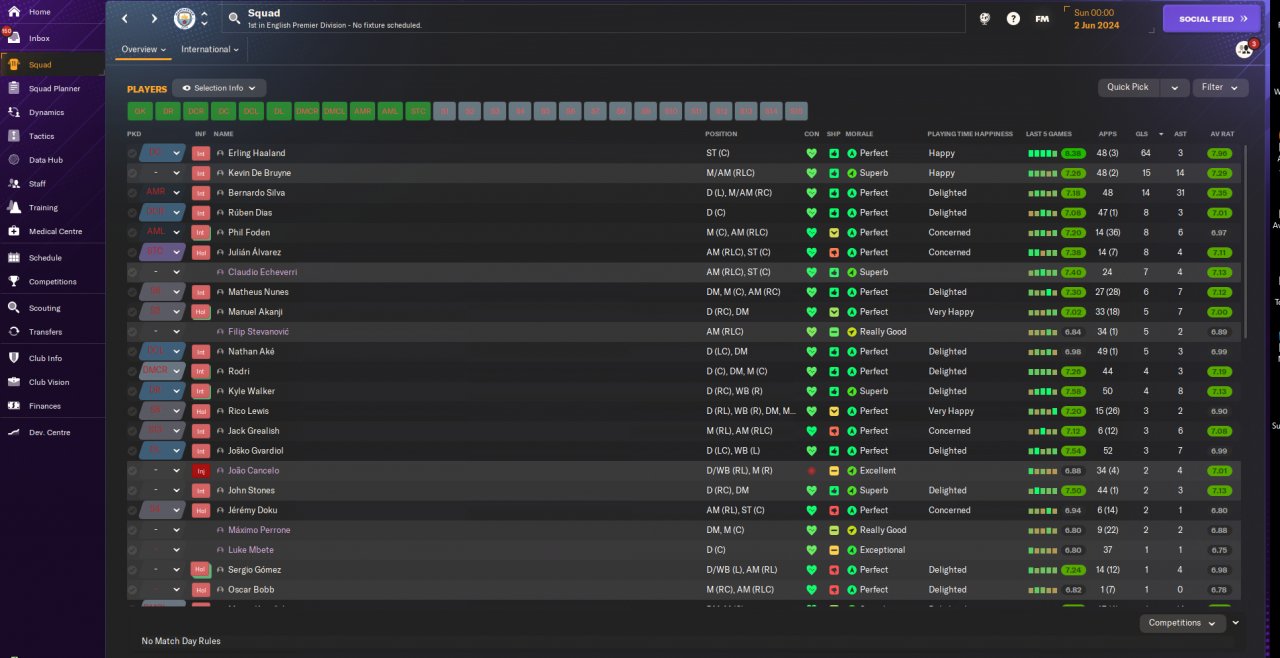The image size is (1280, 658).
Task: Select the DMCR position slot
Action: 307,111
